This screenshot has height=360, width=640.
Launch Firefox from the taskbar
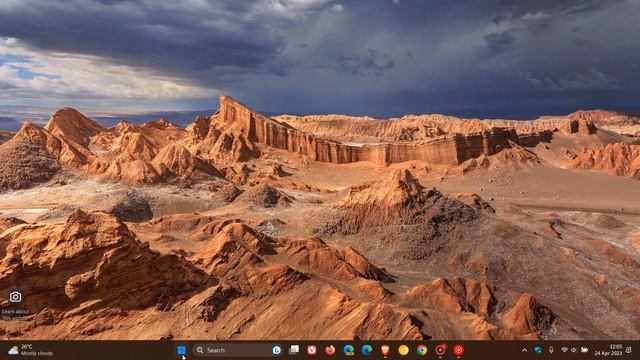tap(330, 350)
